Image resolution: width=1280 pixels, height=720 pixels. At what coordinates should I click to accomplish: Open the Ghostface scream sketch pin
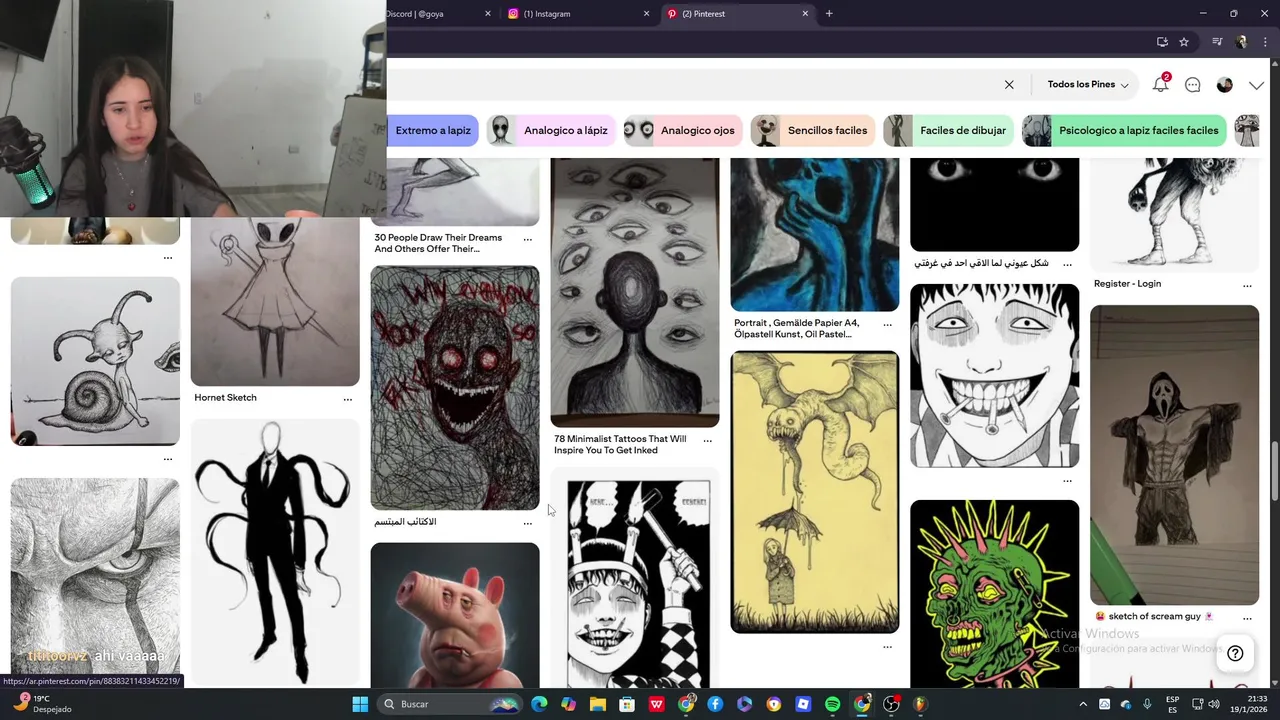pyautogui.click(x=1174, y=455)
